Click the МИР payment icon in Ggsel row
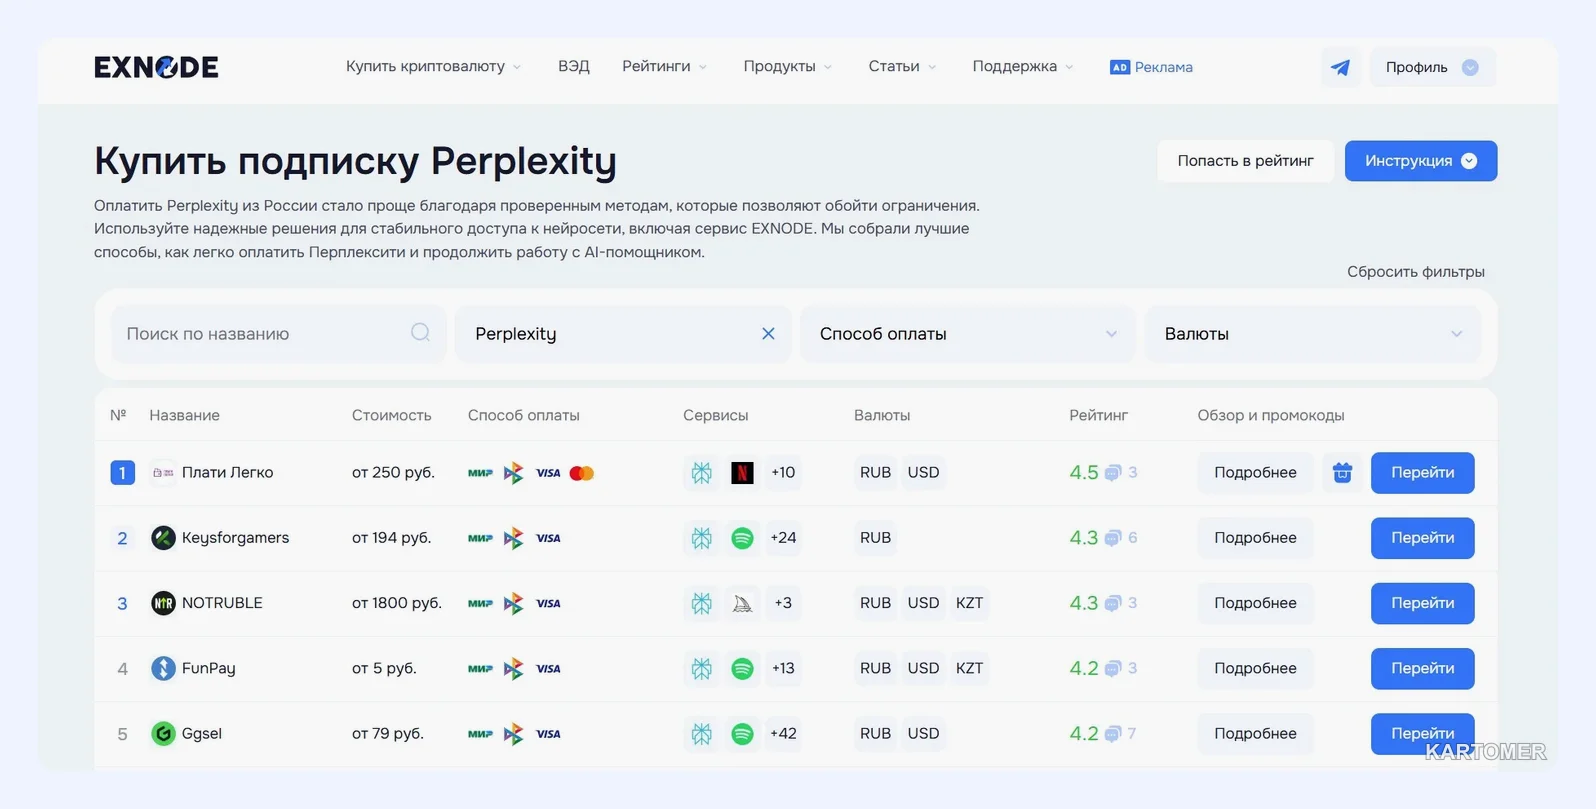The image size is (1596, 809). click(480, 734)
